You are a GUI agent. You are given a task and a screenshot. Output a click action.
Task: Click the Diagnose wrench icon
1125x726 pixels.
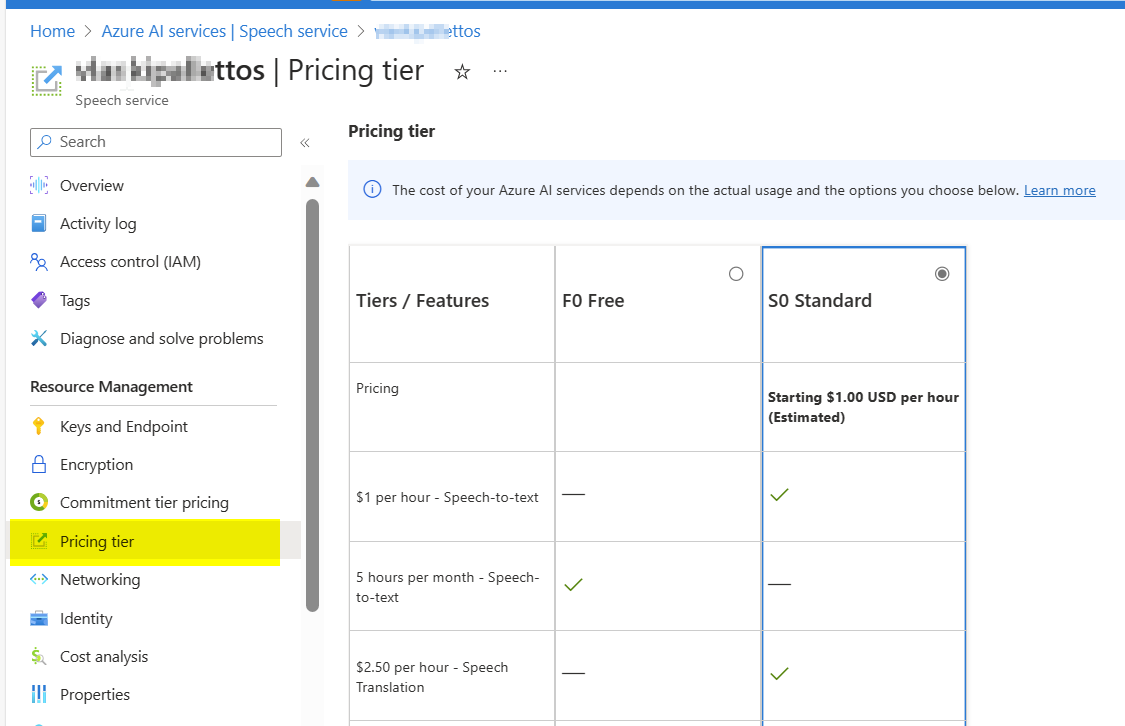coord(39,338)
